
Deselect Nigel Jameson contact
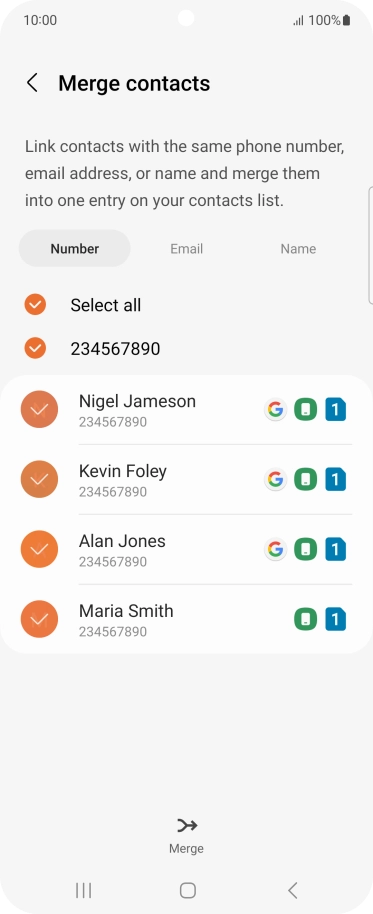tap(39, 409)
